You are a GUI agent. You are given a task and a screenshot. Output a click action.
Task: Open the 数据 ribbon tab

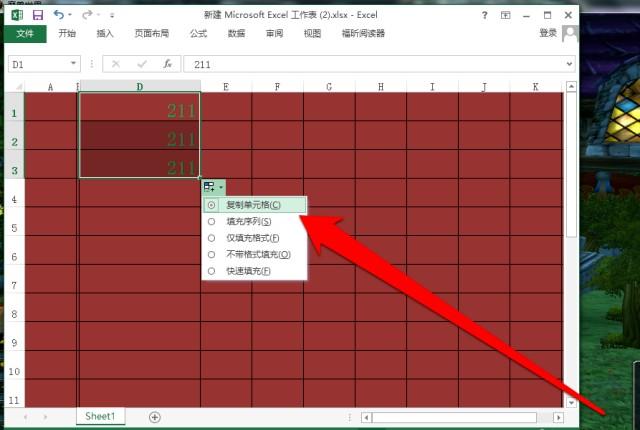pos(236,33)
